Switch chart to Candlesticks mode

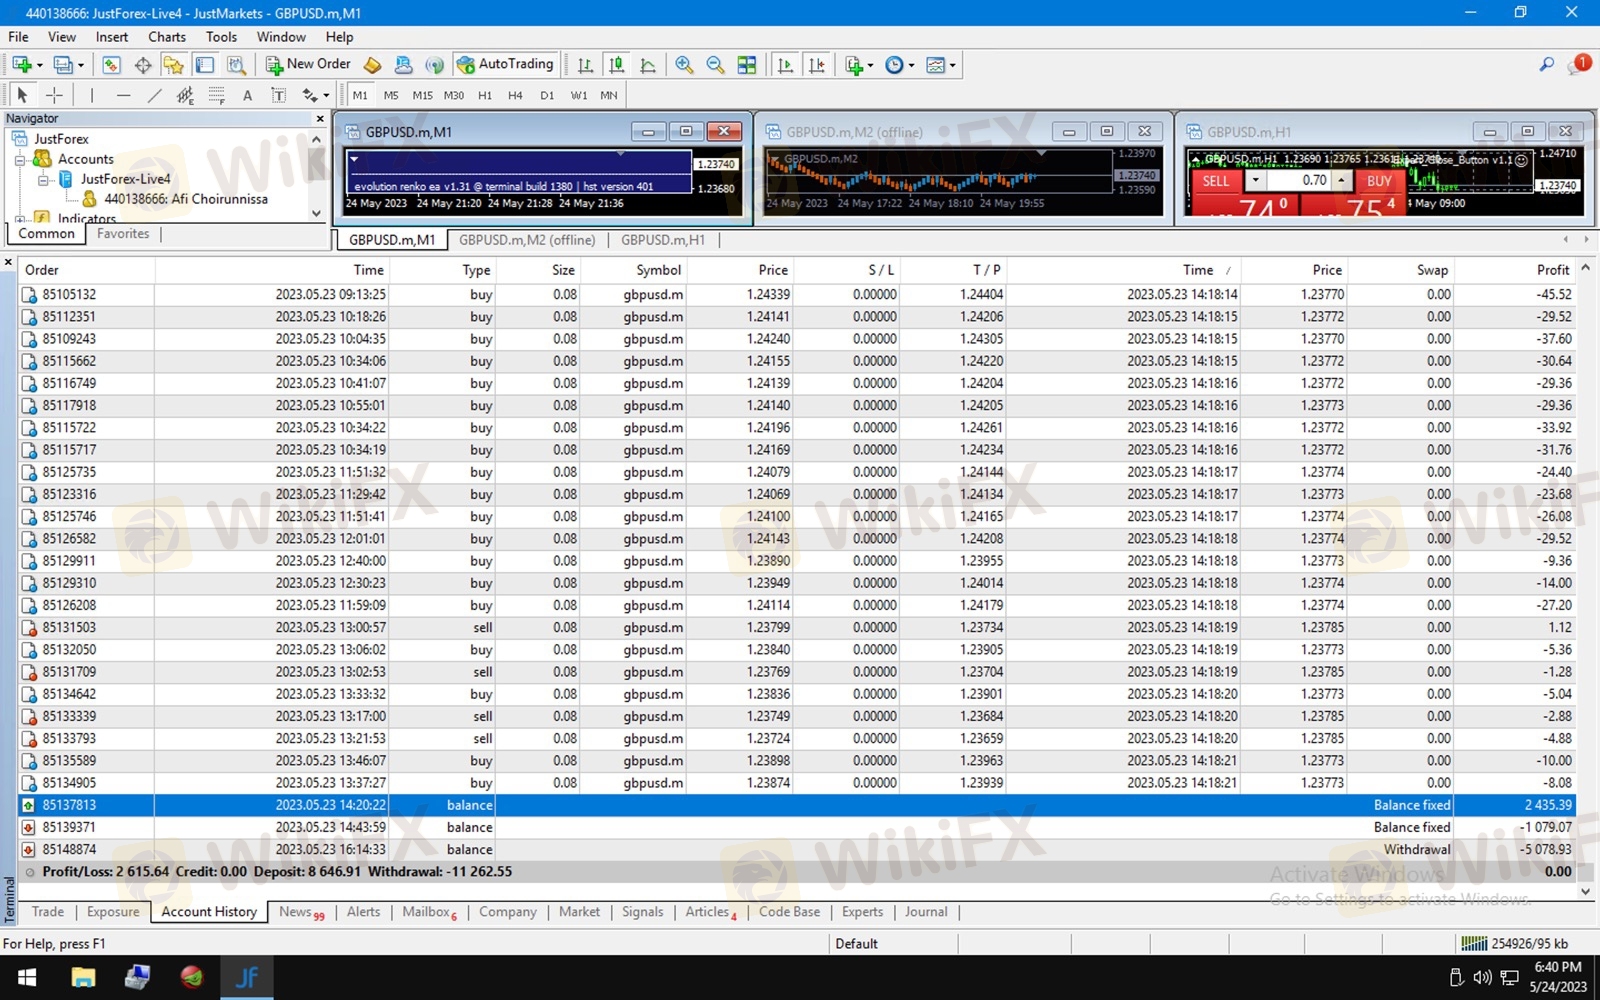(616, 64)
